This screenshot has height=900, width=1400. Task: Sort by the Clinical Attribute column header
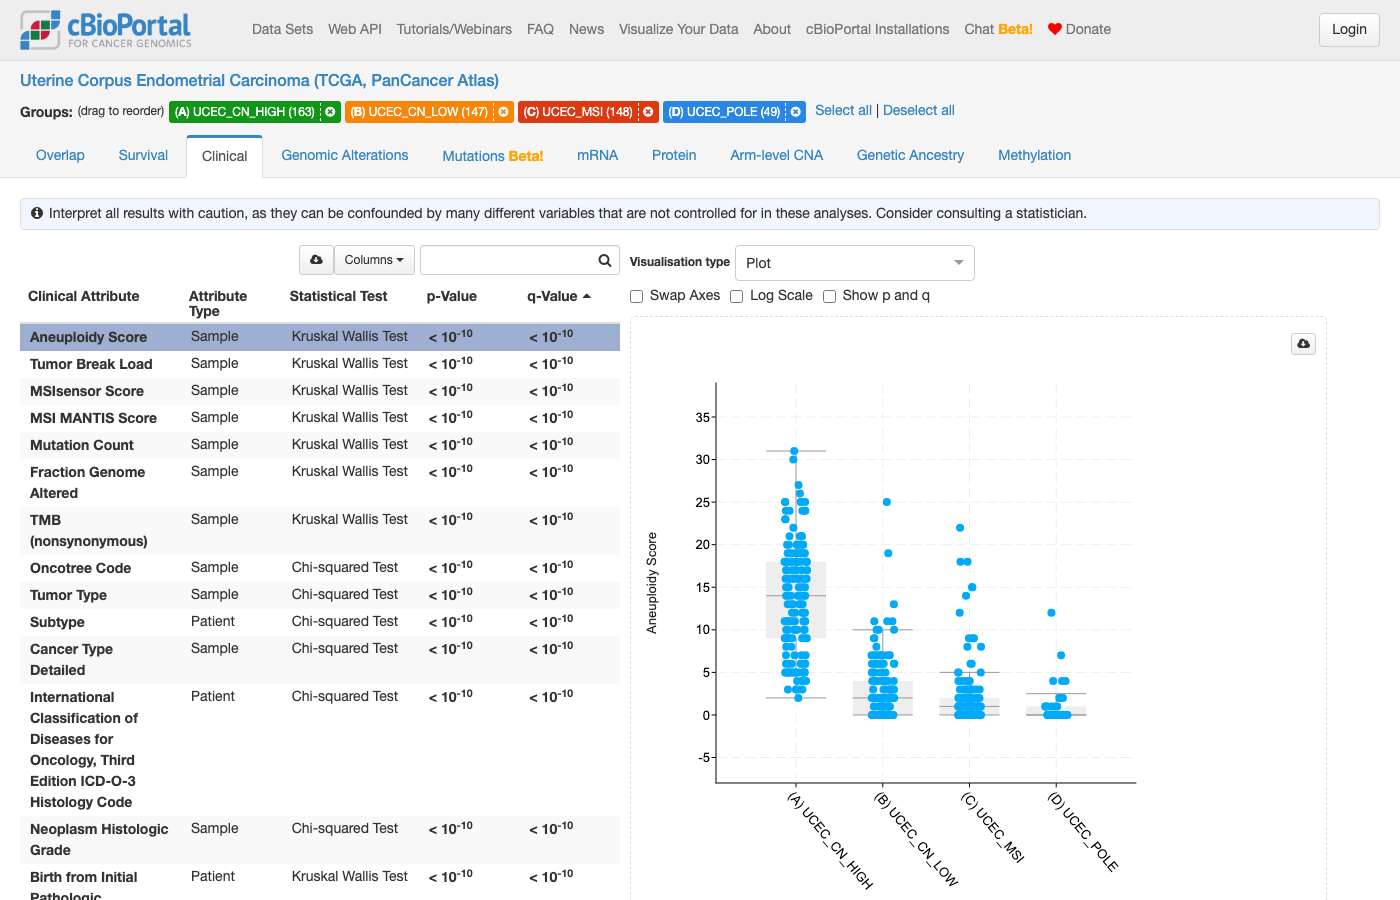(x=83, y=296)
